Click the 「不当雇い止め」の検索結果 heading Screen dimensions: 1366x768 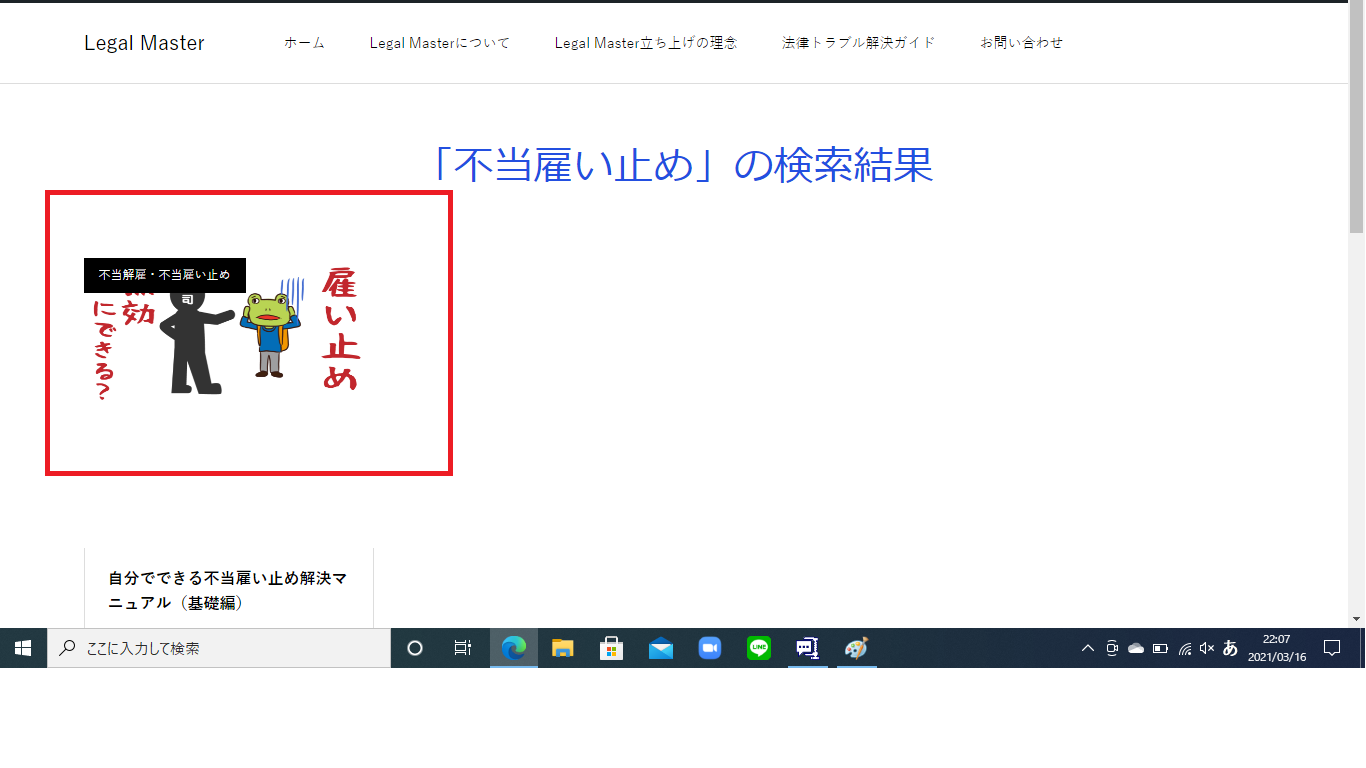pyautogui.click(x=683, y=165)
